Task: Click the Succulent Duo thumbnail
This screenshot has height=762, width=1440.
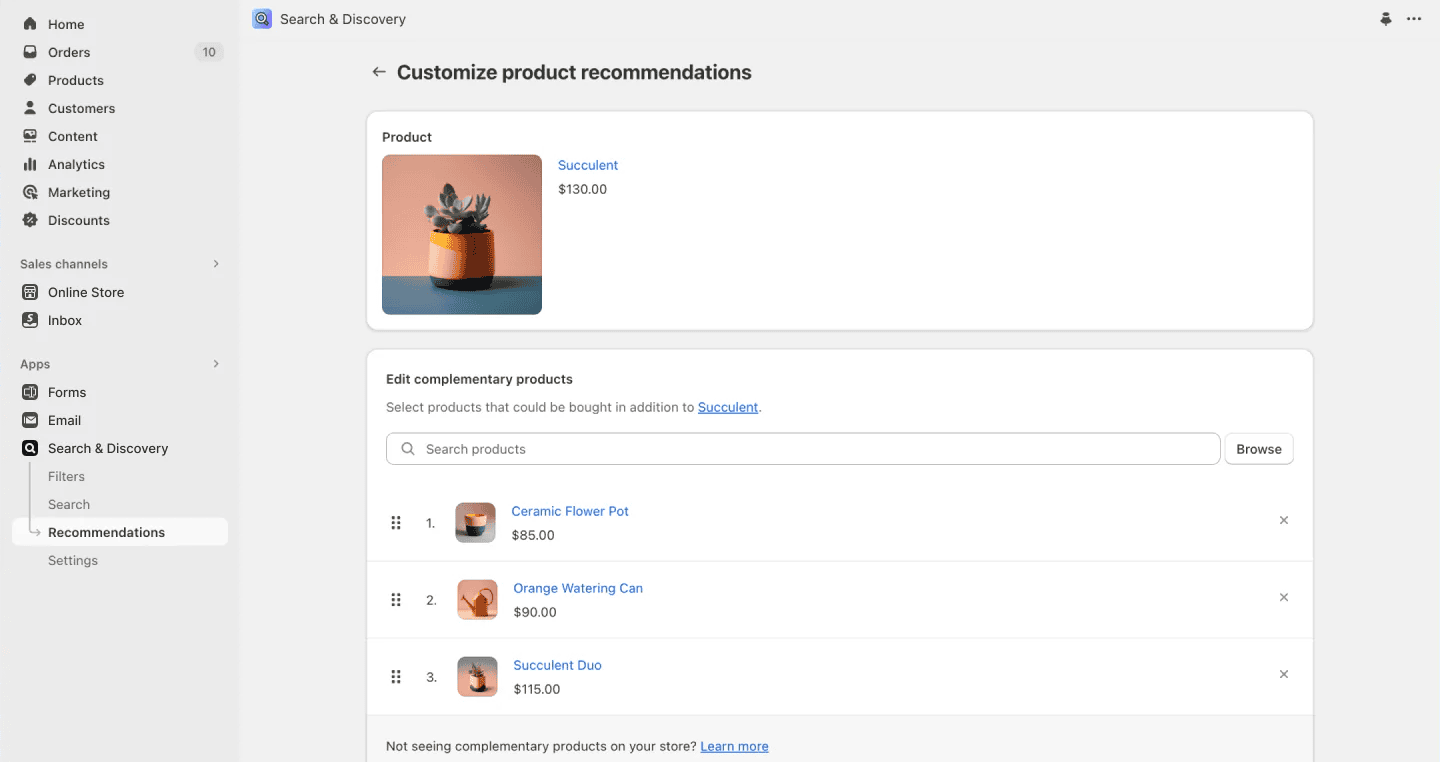Action: coord(478,677)
